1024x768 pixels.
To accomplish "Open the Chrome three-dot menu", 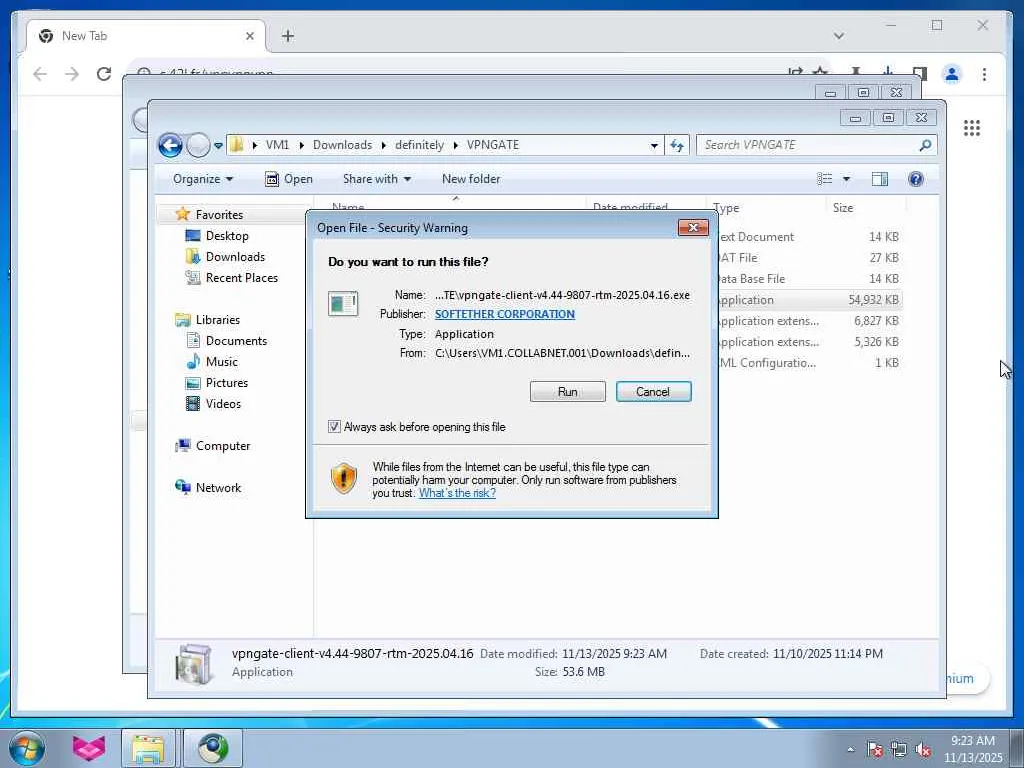I will [984, 74].
